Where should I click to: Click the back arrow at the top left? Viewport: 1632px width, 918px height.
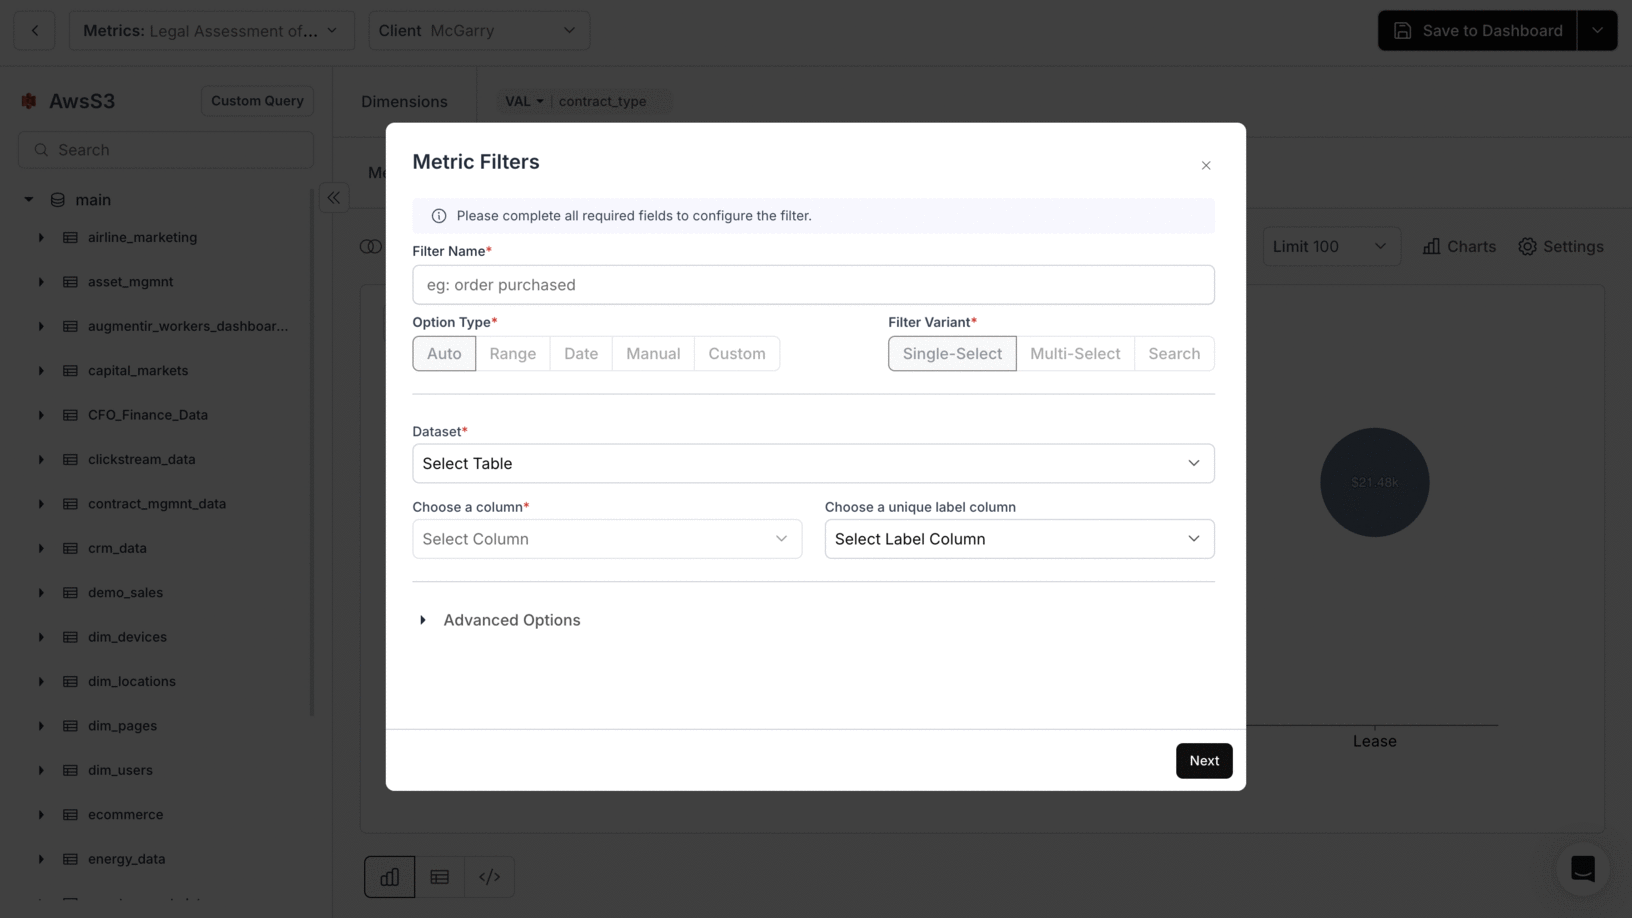[x=34, y=30]
